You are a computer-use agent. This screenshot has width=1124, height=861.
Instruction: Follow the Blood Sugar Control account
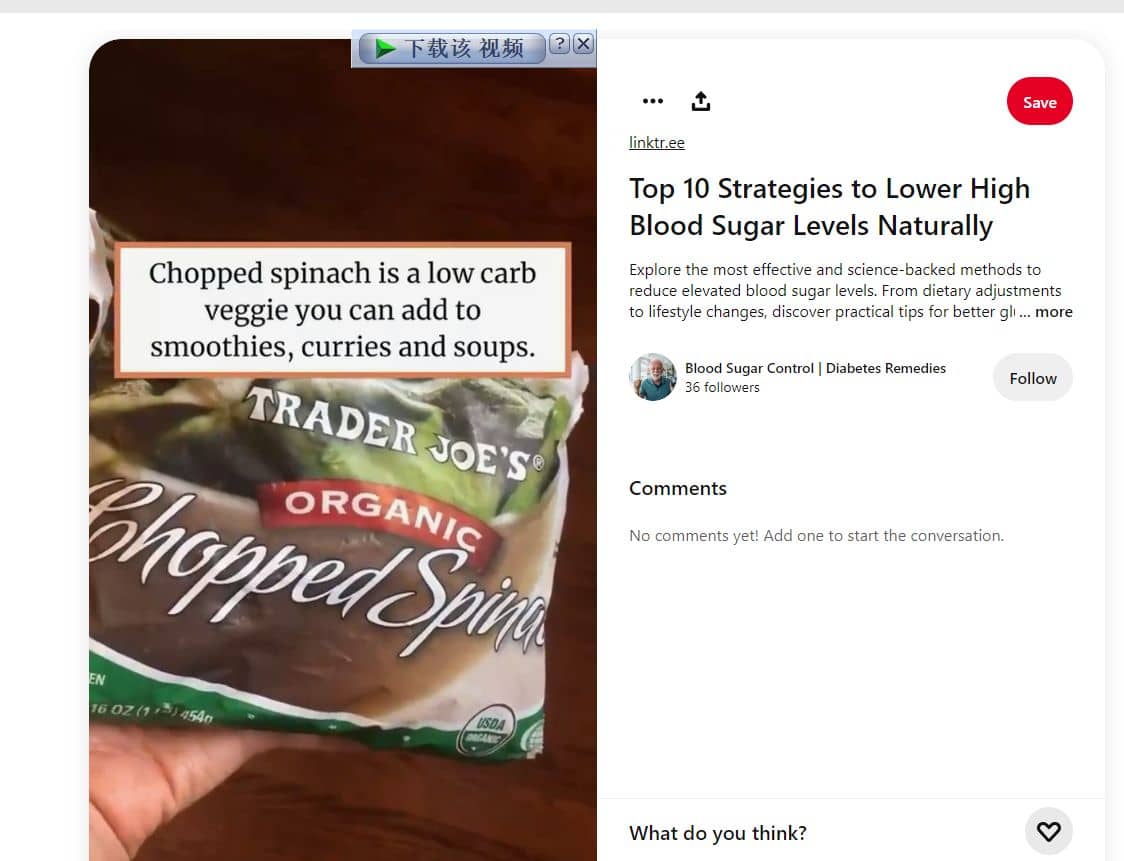coord(1032,377)
